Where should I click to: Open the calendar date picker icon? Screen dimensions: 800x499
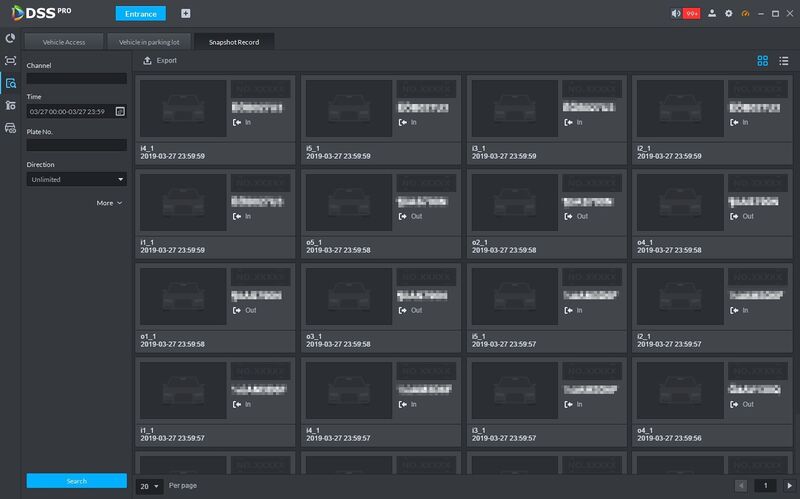point(120,111)
